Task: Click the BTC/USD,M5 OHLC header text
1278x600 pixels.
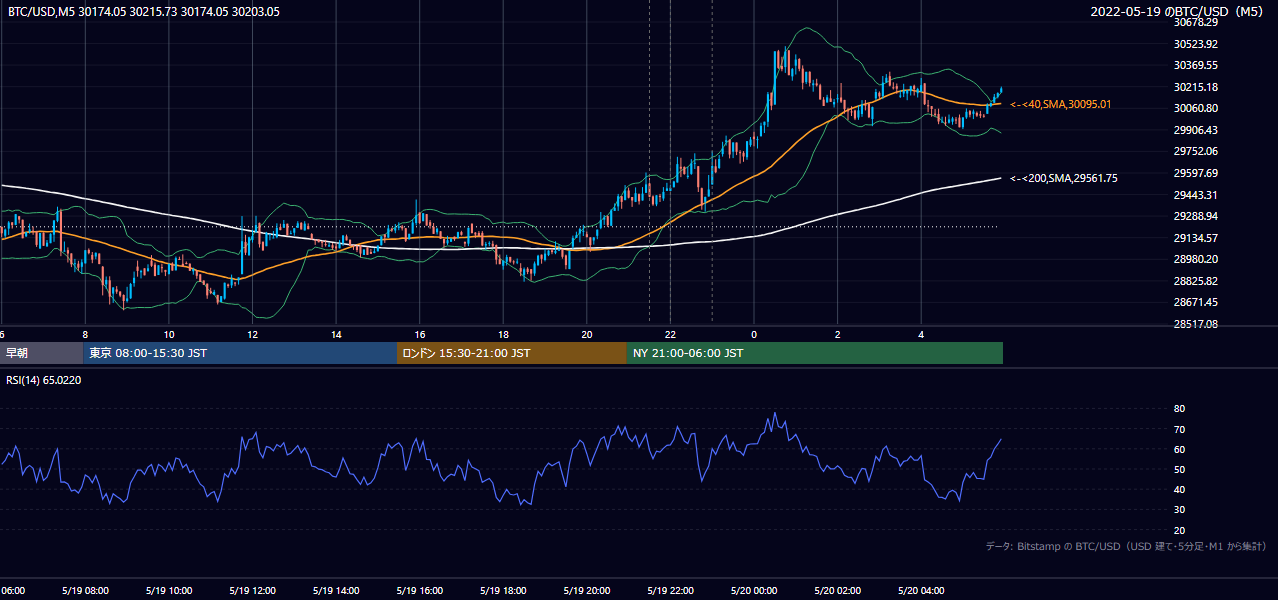Action: [x=144, y=12]
